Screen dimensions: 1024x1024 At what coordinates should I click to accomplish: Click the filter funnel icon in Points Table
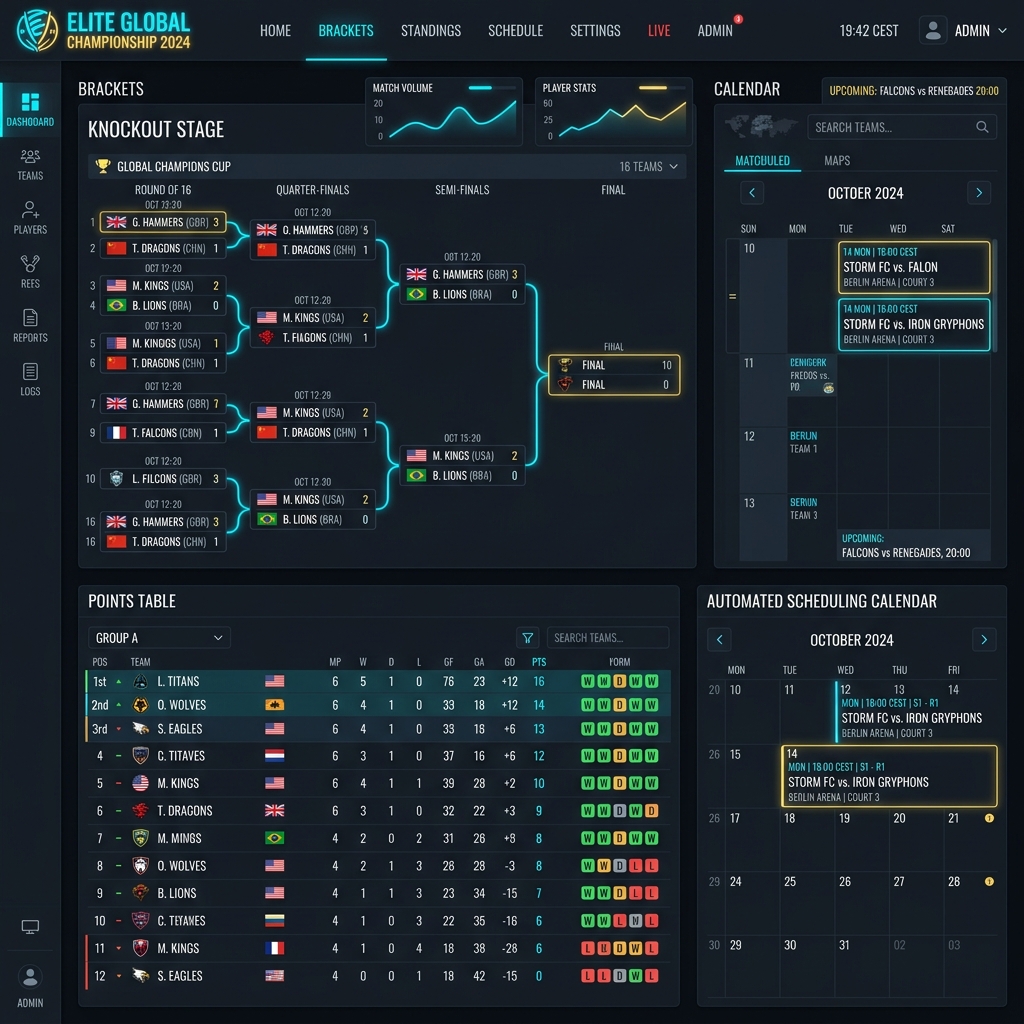pyautogui.click(x=528, y=637)
